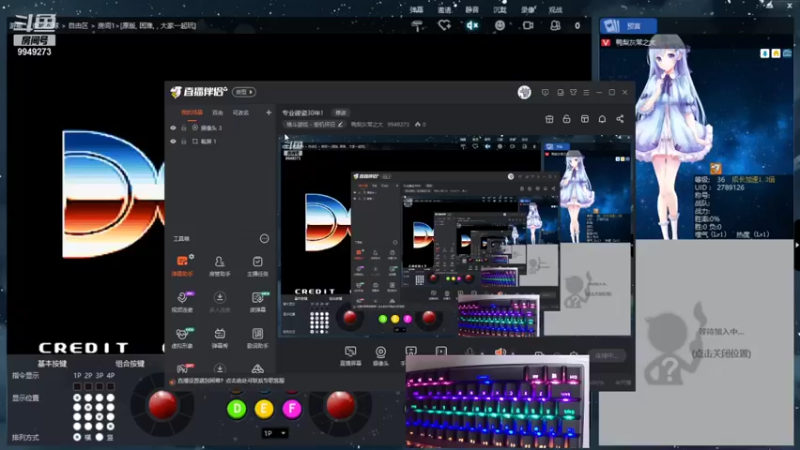
Task: Click the arrow pill button next to the 直播伴侣 logo
Action: tap(244, 92)
